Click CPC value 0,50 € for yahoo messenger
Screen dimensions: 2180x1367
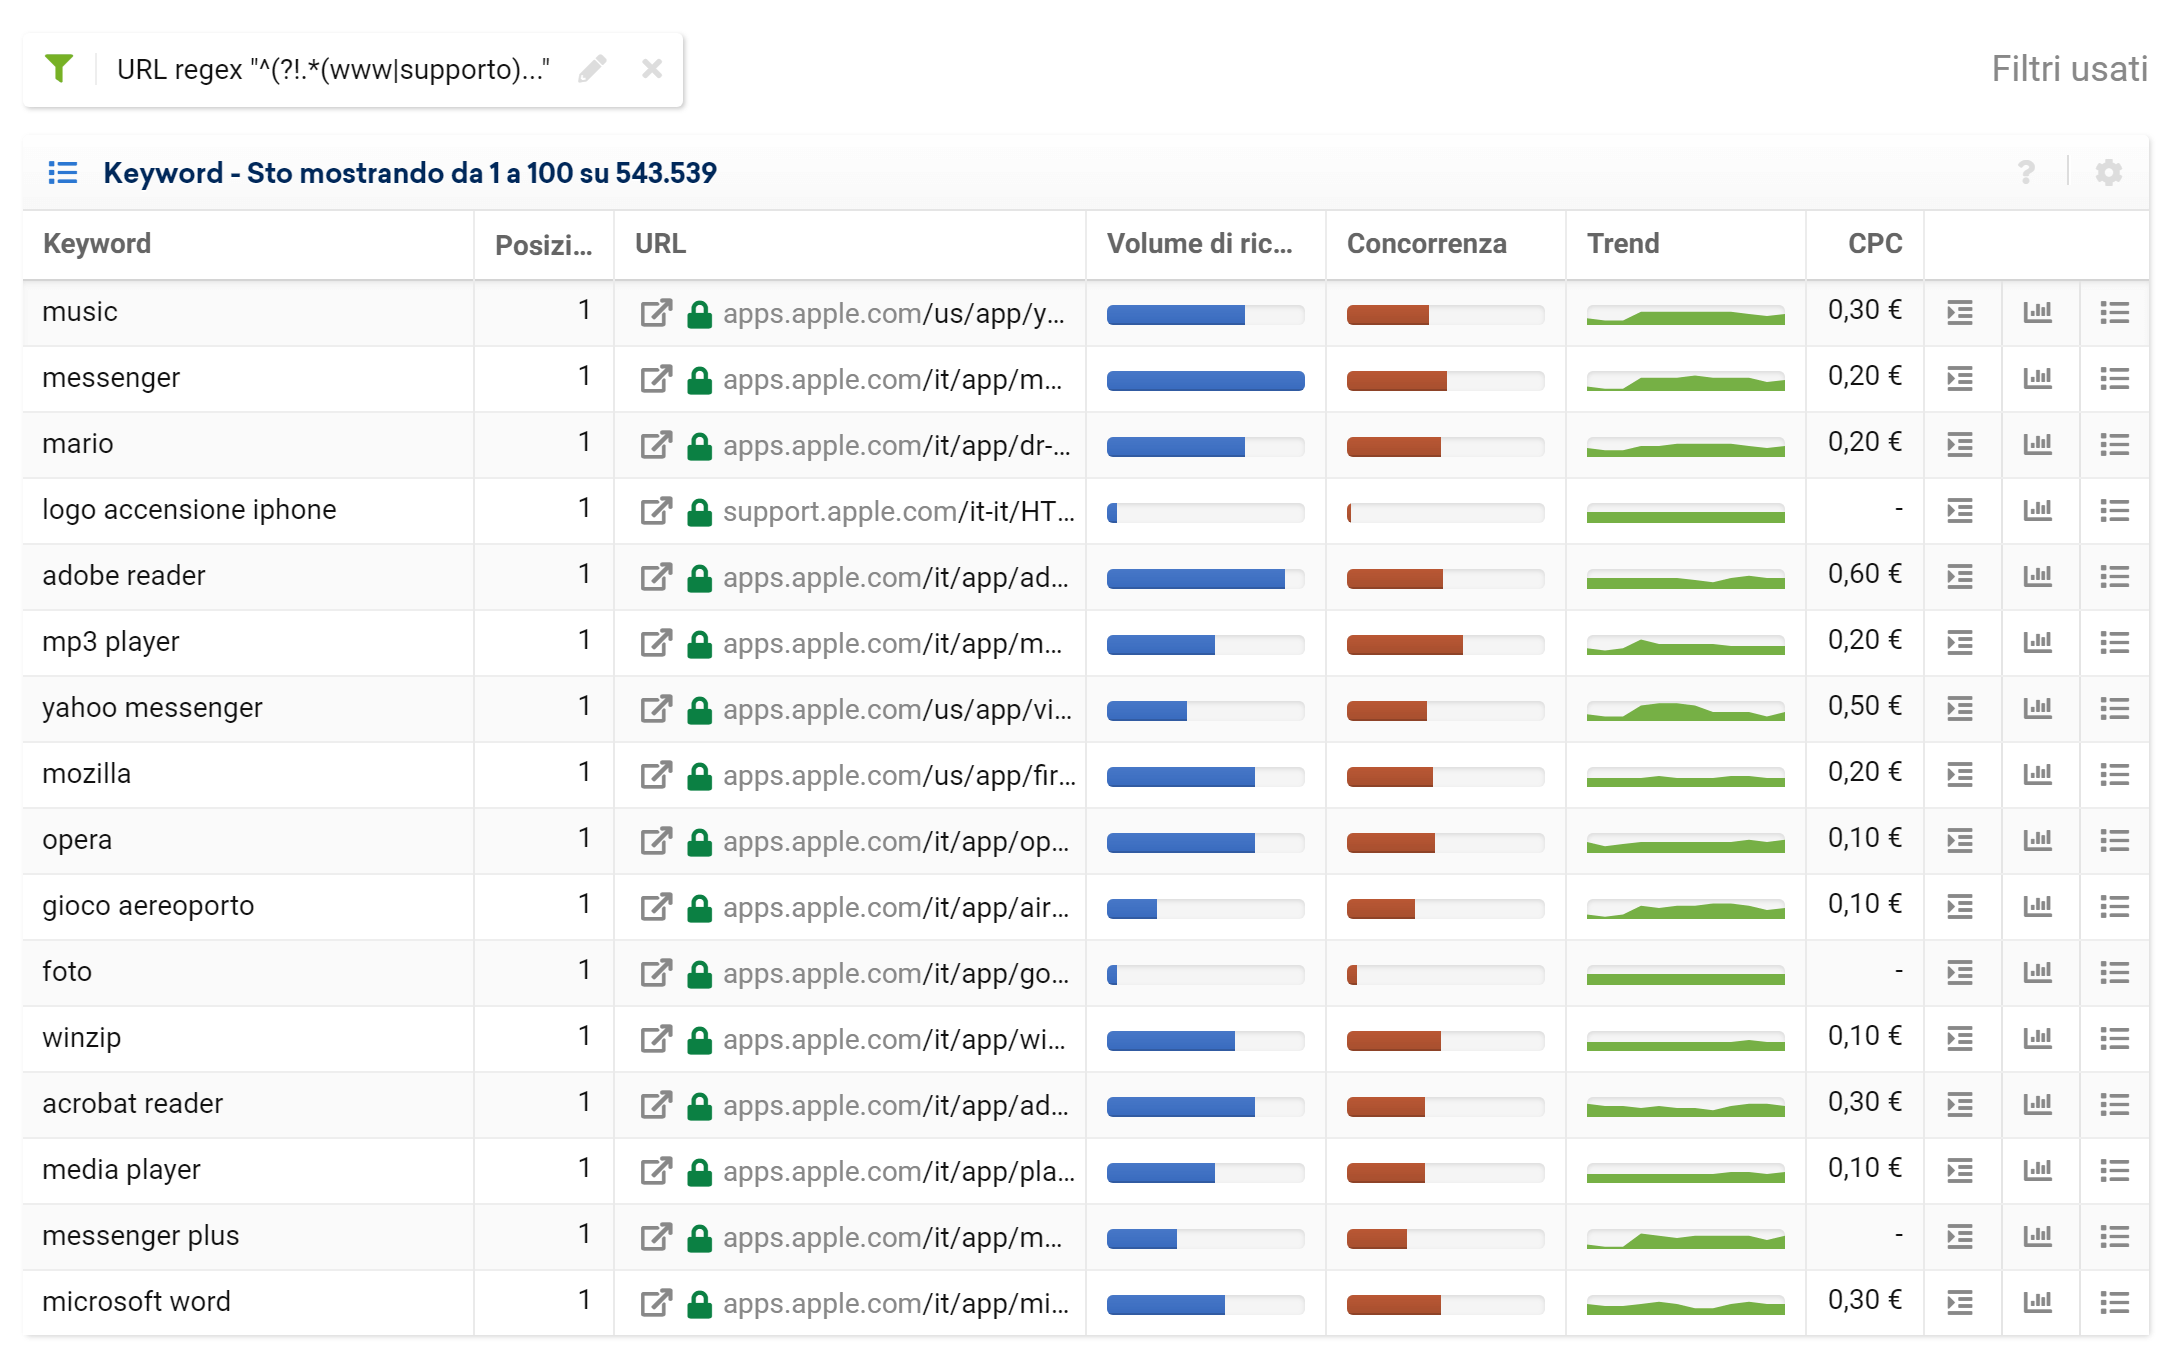[x=1864, y=707]
